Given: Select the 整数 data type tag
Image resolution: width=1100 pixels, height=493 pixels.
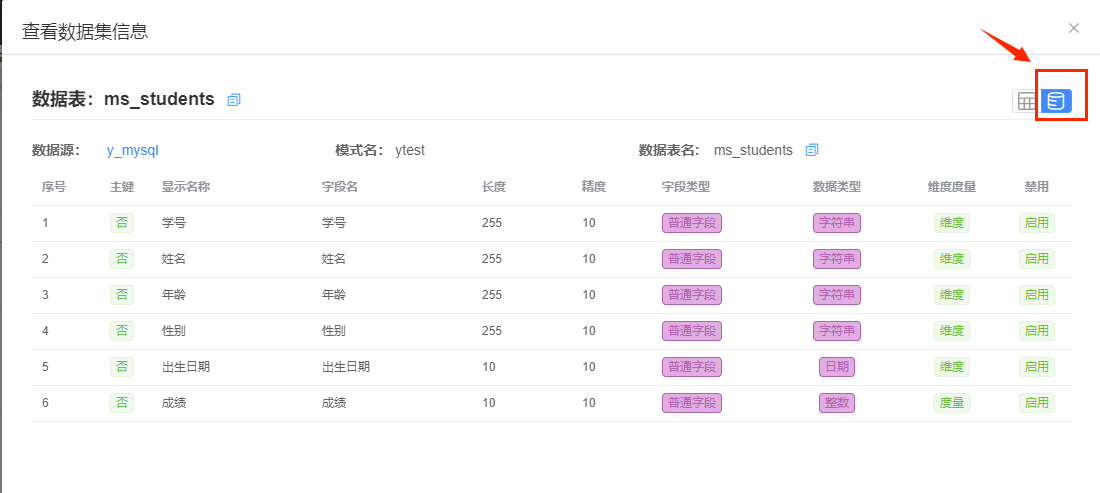Looking at the screenshot, I should coord(837,403).
